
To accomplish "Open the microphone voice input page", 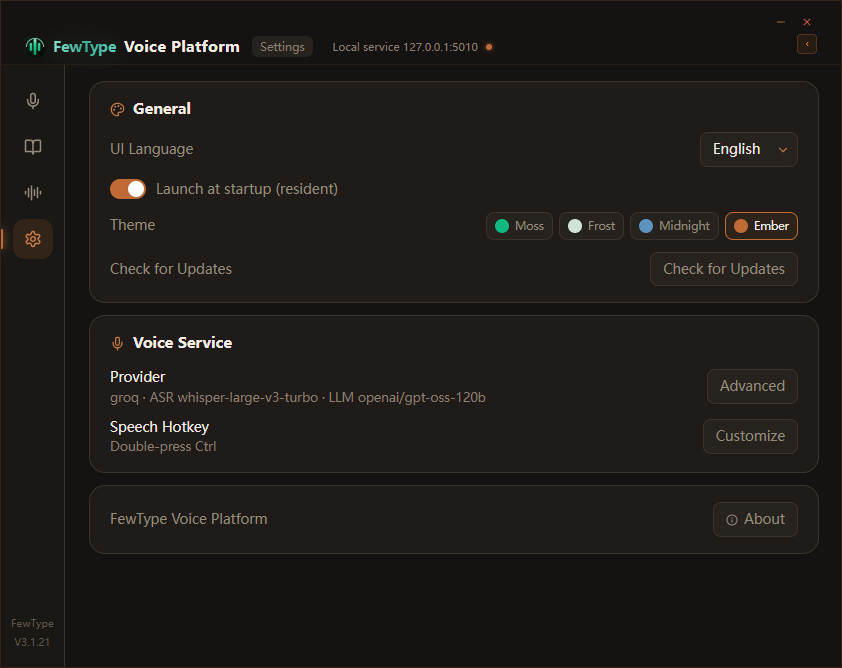I will click(33, 101).
